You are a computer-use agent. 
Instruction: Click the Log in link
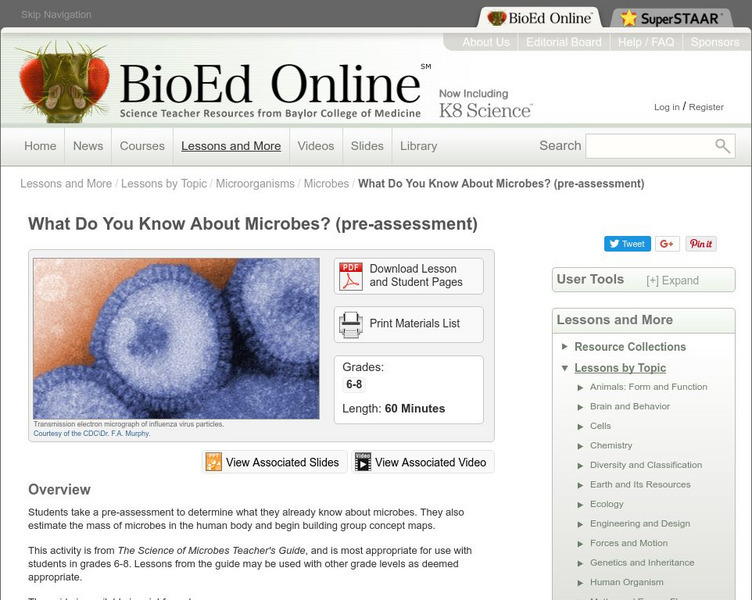tap(667, 107)
